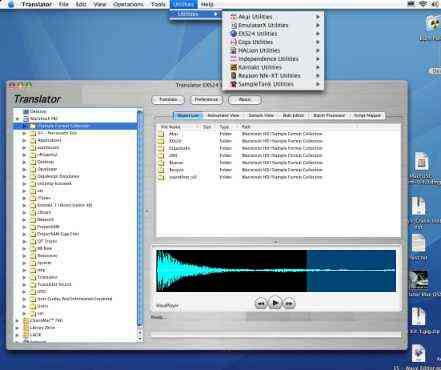The image size is (441, 370).
Task: Open EmulatorX Utilities submenu
Action: tap(273, 25)
